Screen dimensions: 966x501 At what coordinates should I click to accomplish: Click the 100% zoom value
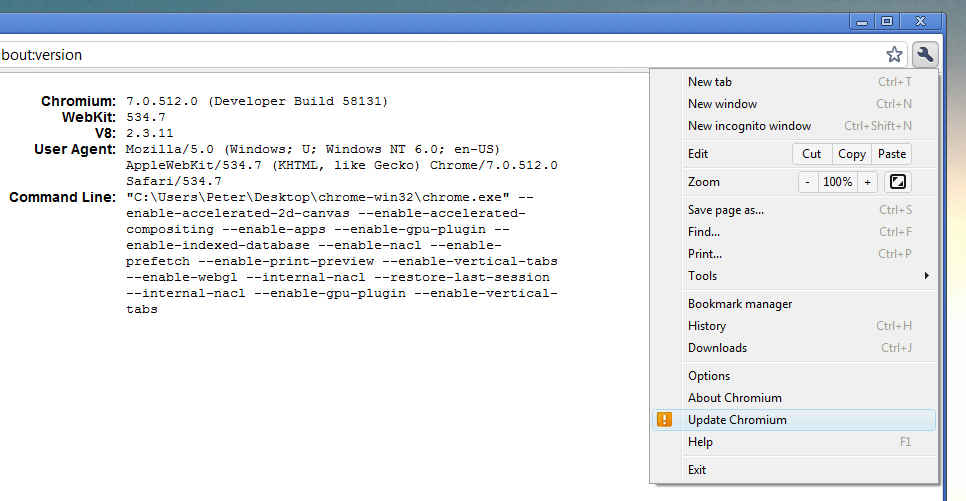[x=837, y=182]
